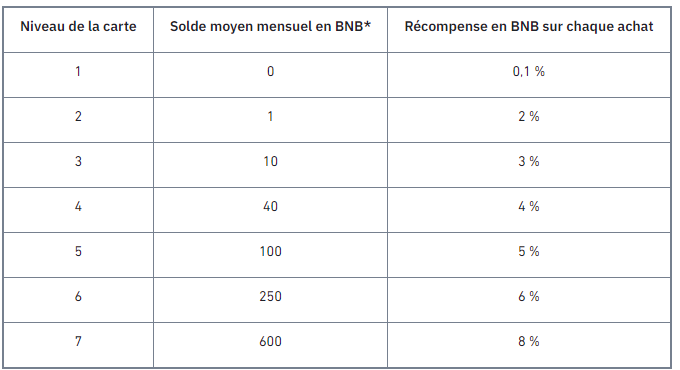Select the card level 3 cell

click(x=78, y=161)
